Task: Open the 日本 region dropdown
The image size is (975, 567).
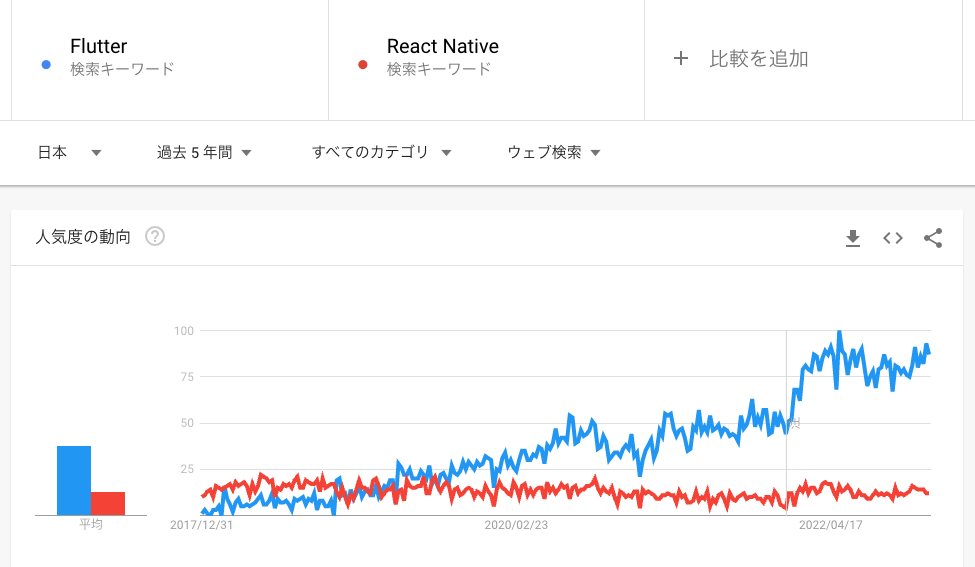Action: [69, 152]
